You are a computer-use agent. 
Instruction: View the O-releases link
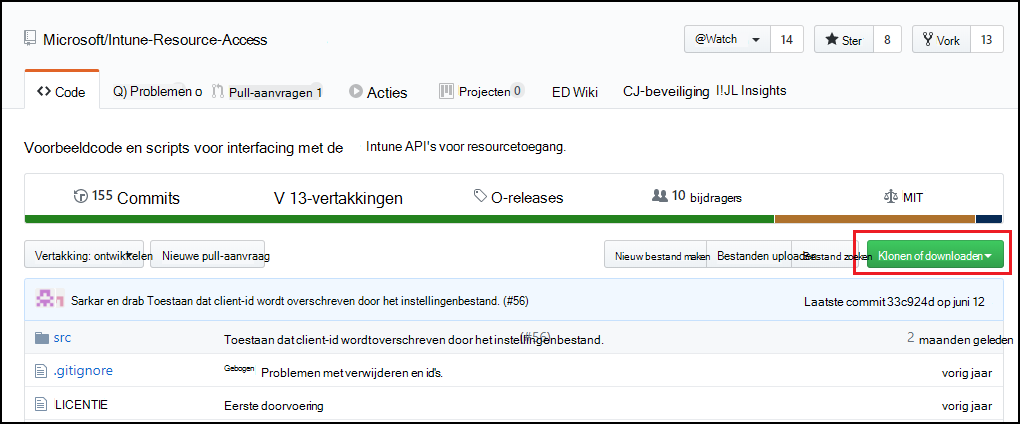(x=518, y=197)
